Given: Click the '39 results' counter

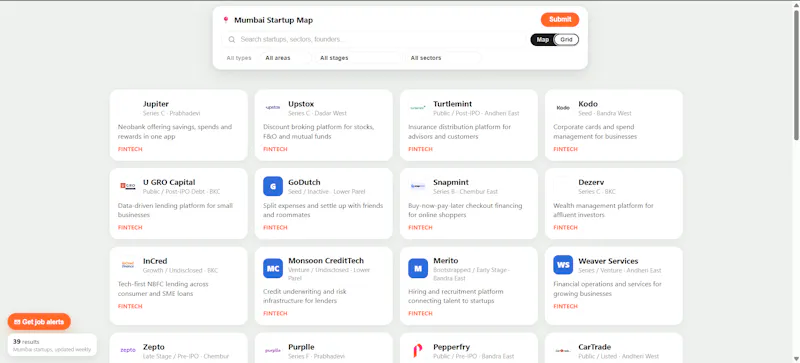Looking at the screenshot, I should [x=26, y=342].
